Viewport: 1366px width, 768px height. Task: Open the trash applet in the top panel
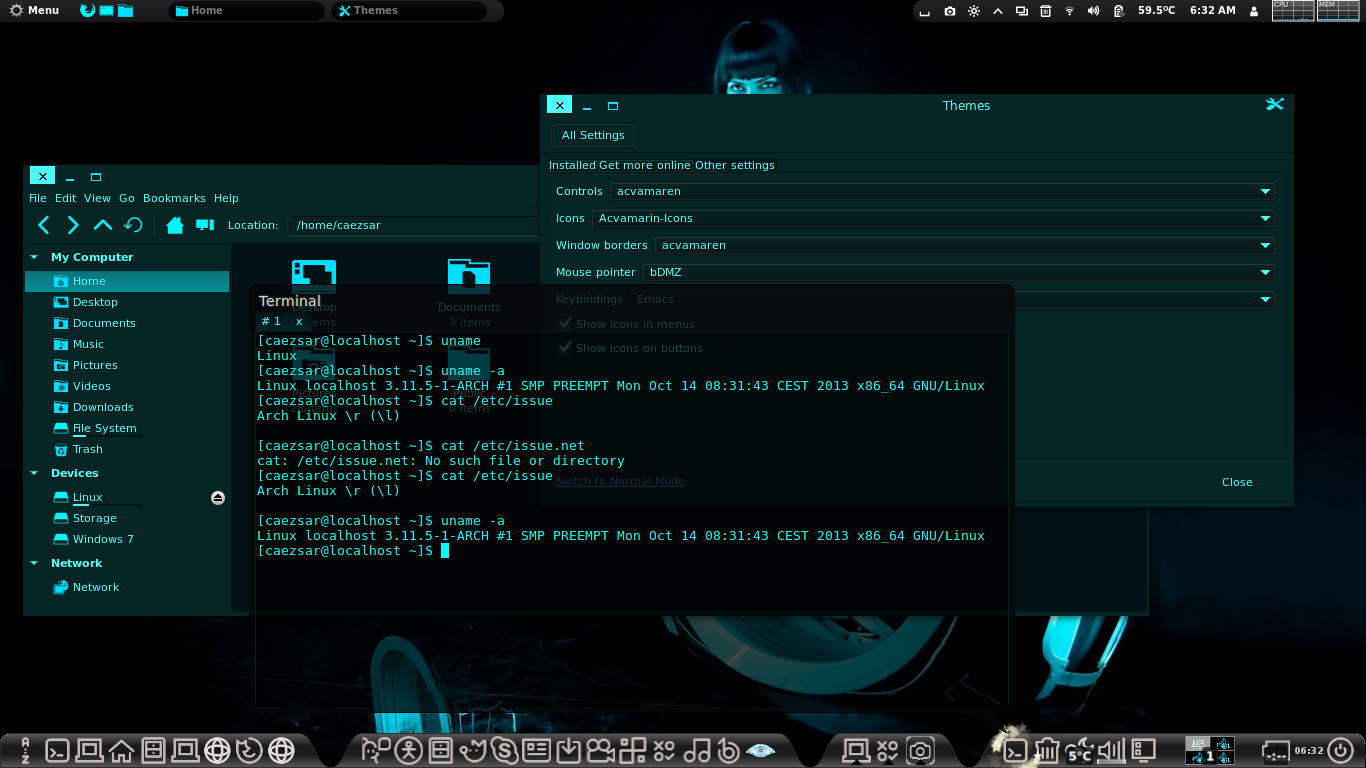[x=1045, y=11]
